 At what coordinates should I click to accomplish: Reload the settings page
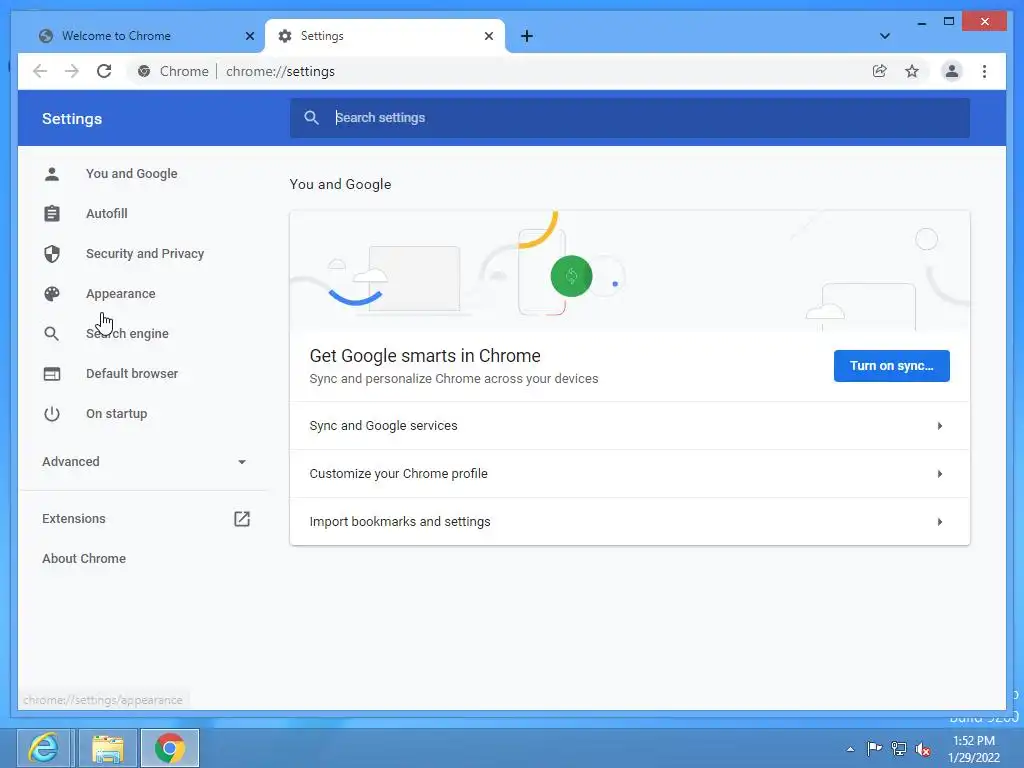click(x=104, y=71)
